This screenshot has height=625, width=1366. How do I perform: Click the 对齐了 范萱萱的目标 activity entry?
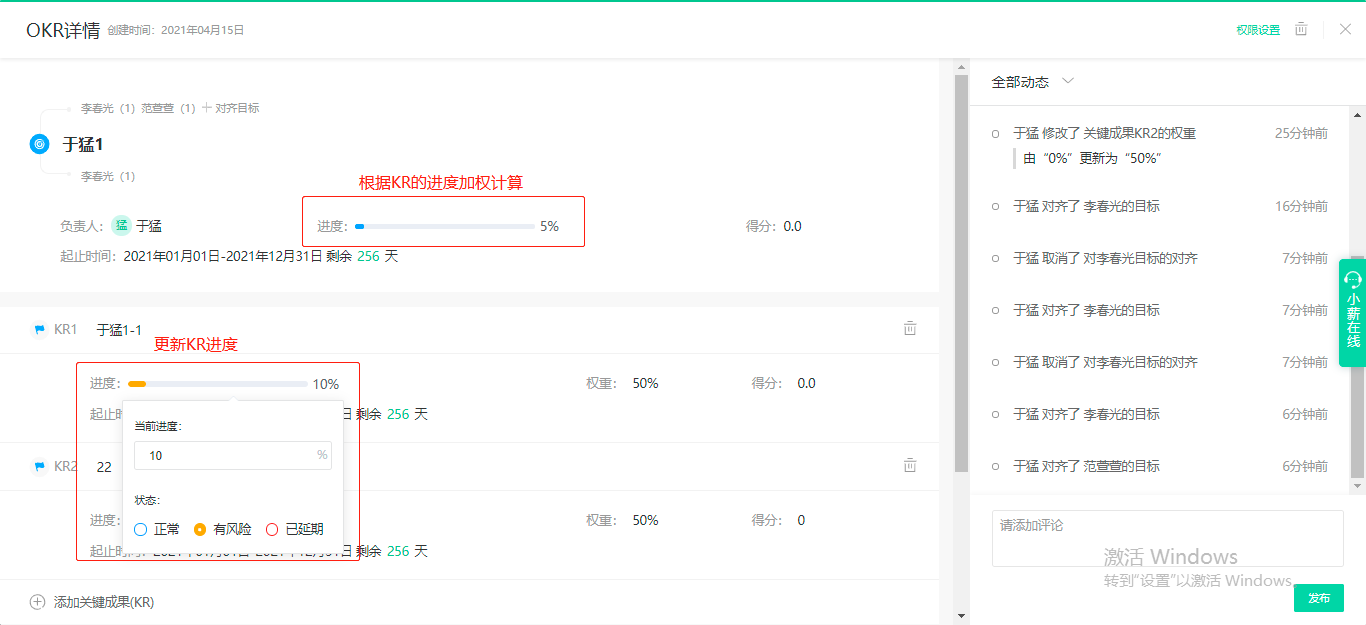pyautogui.click(x=1086, y=466)
